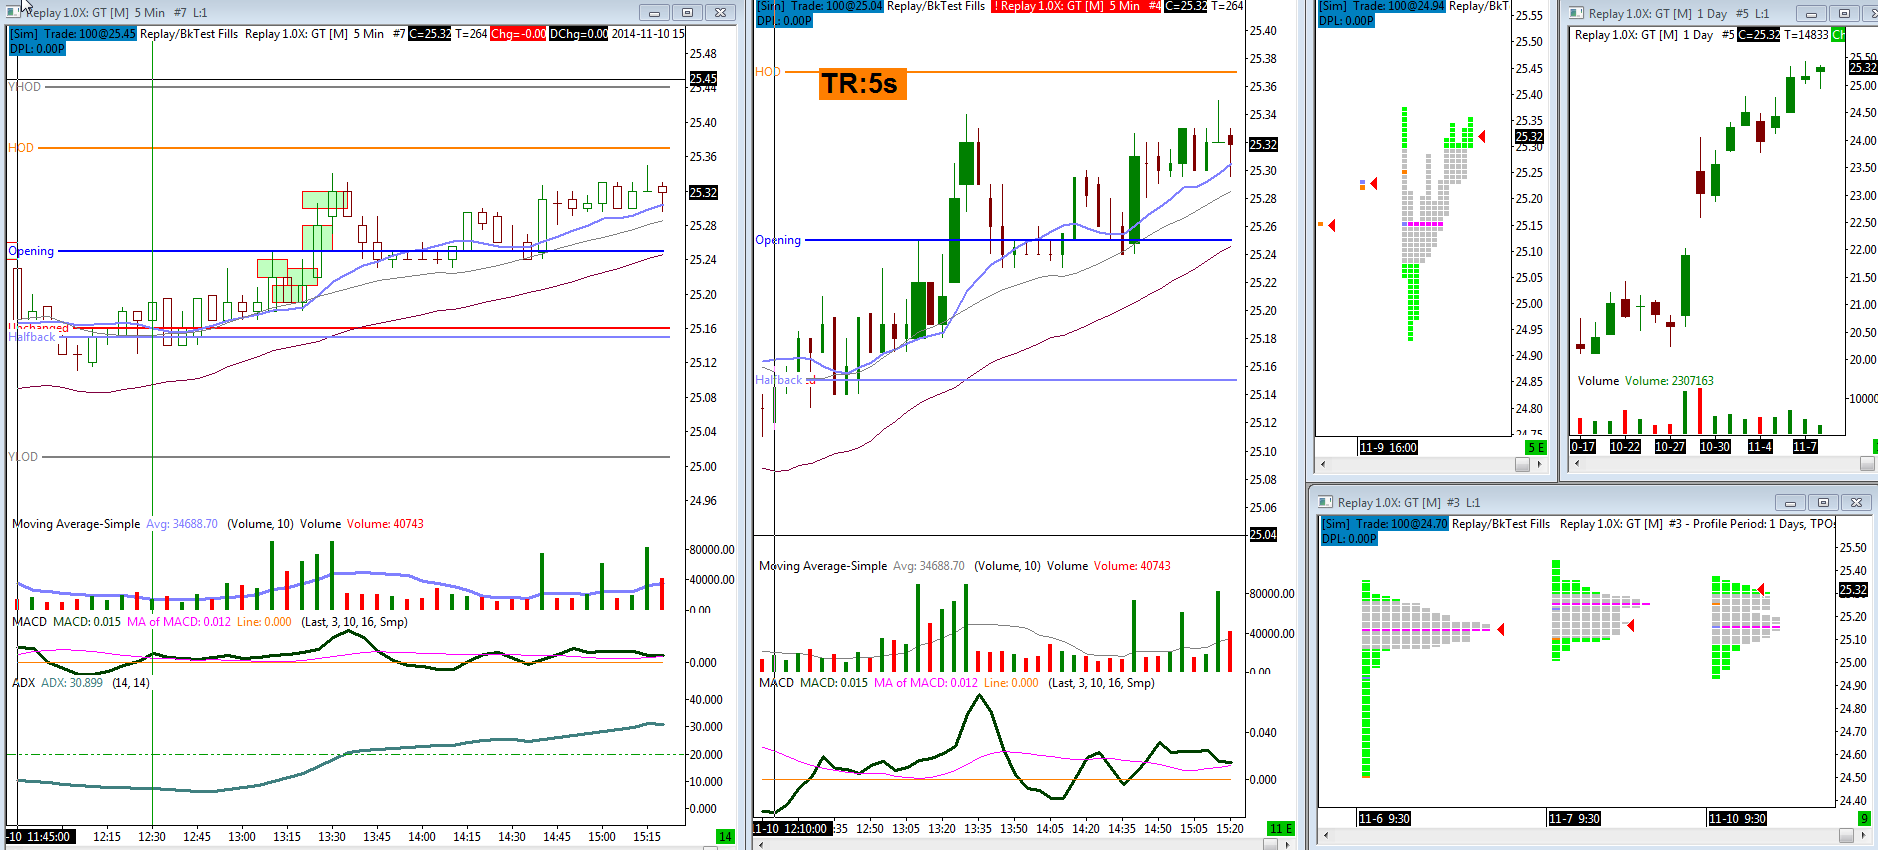Click the '11-10 9:30' profile date label
The image size is (1878, 850).
coord(1738,819)
